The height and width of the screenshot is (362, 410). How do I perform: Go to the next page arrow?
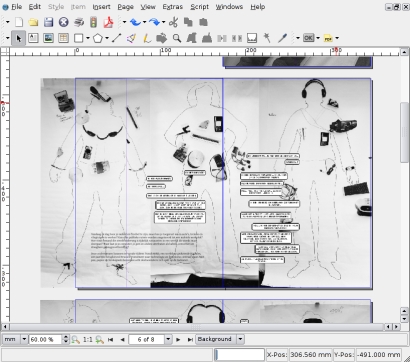click(178, 339)
